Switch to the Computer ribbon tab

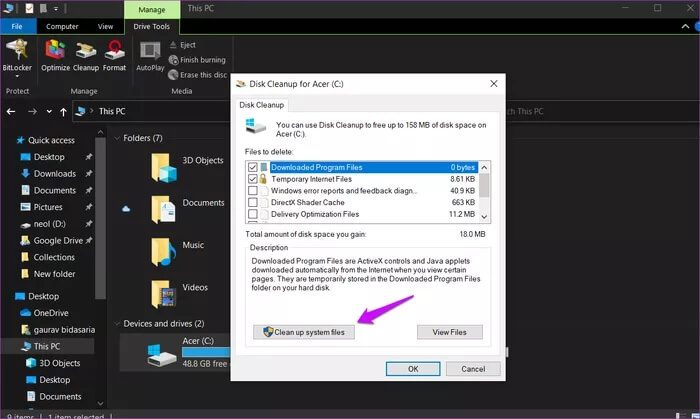(62, 26)
